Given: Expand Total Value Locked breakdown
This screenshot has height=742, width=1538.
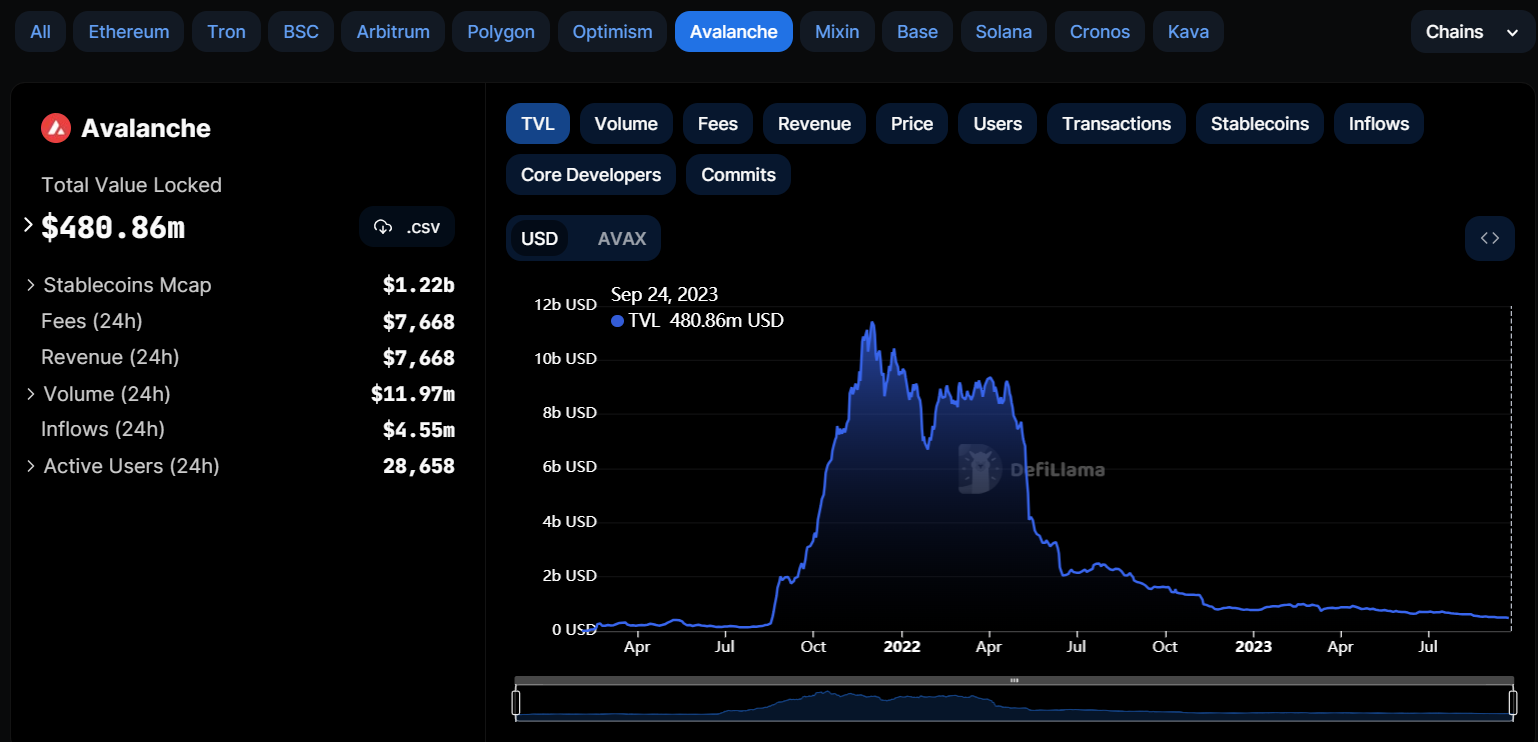Looking at the screenshot, I should pyautogui.click(x=28, y=225).
